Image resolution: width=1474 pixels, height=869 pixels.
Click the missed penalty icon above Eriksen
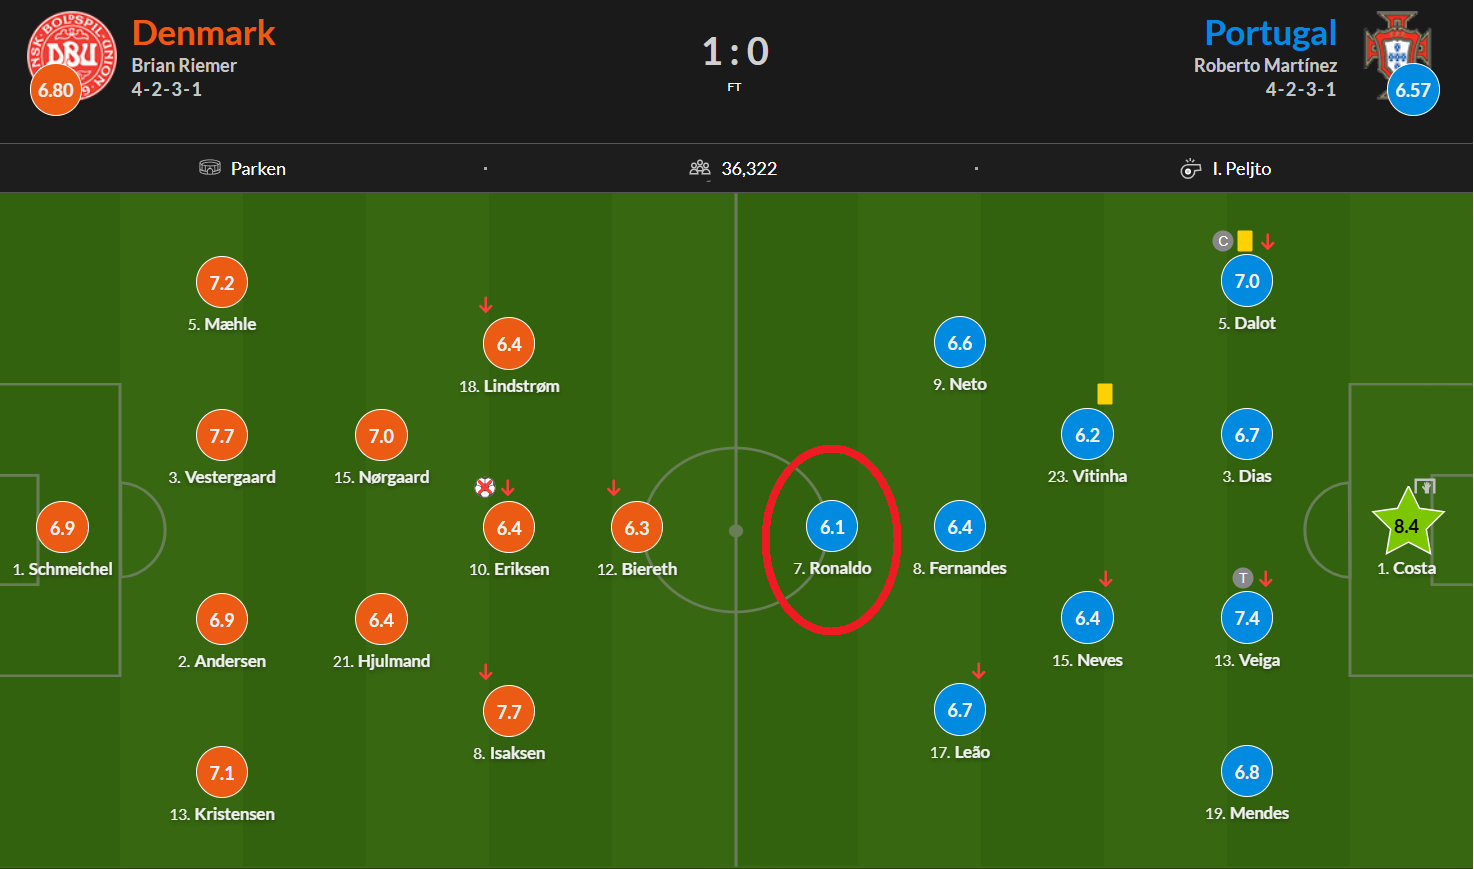(485, 487)
